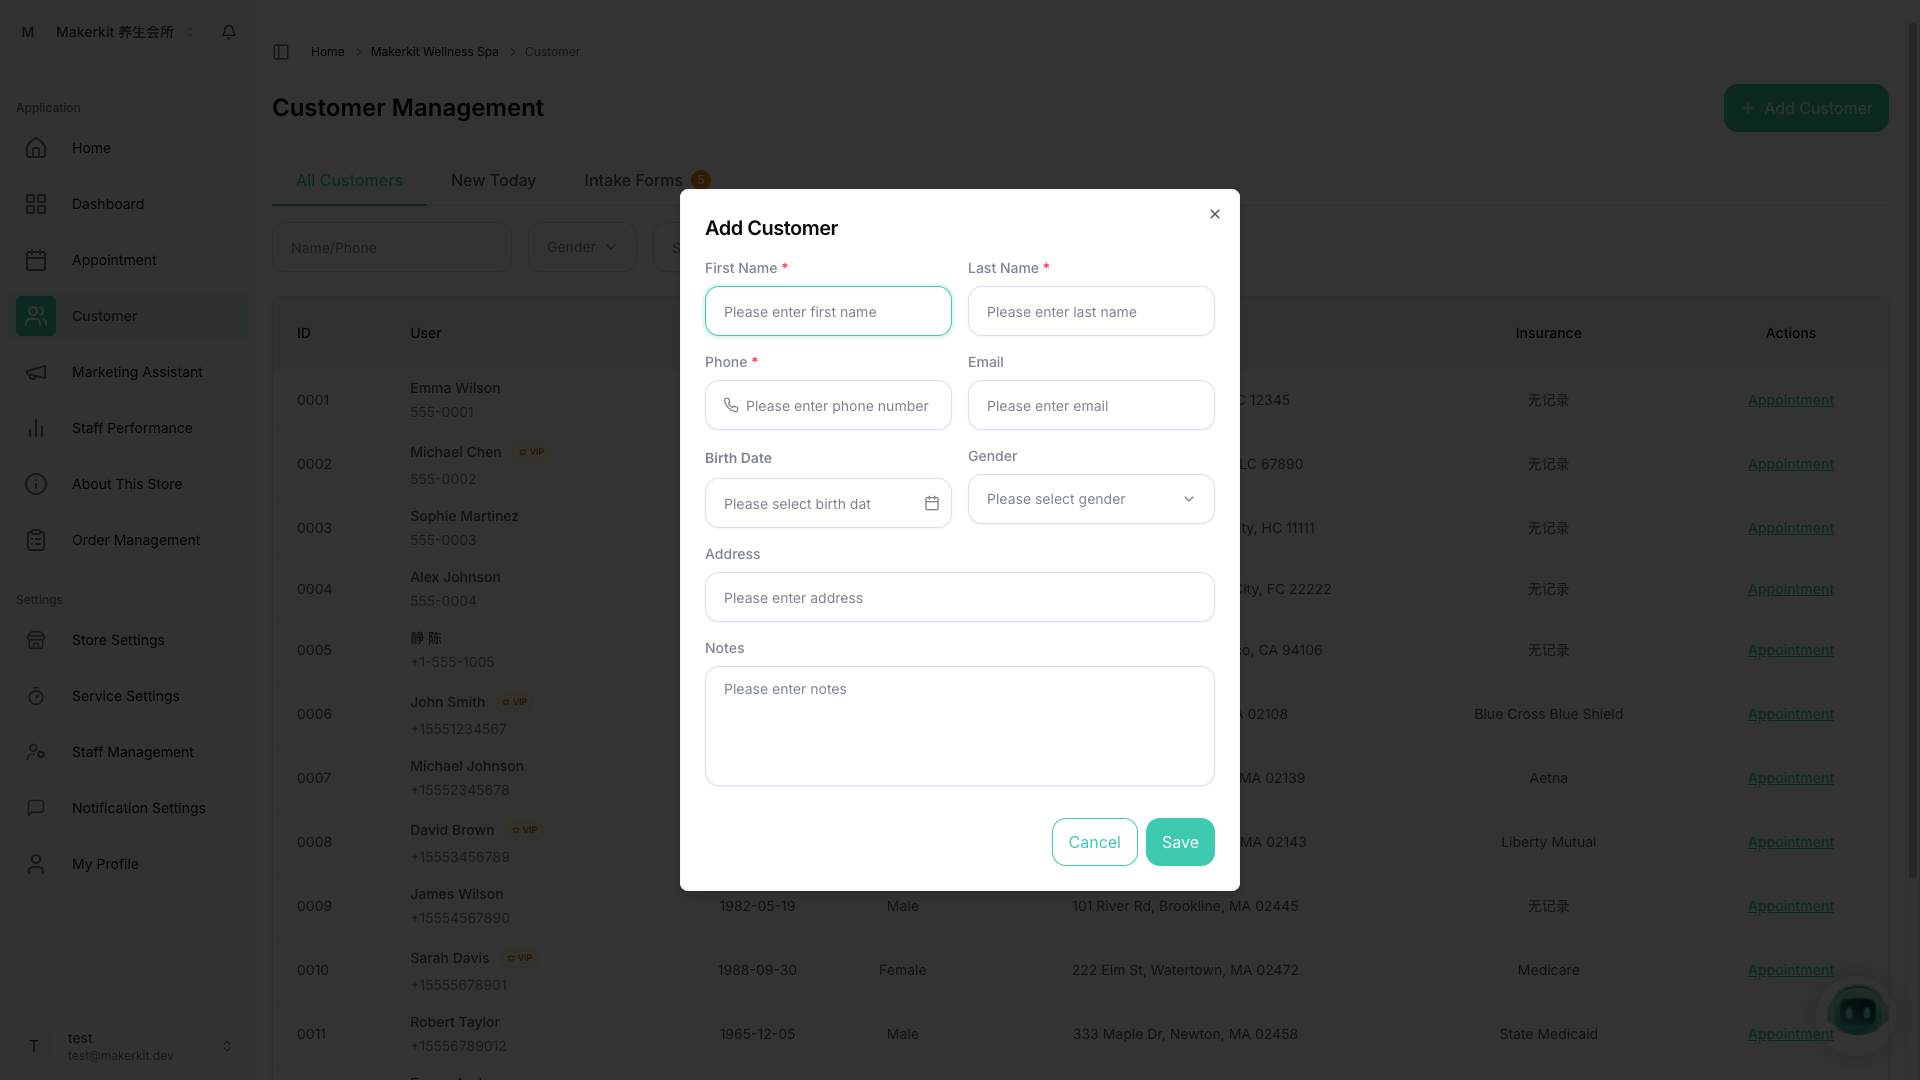Click the Marketing Assistant megaphone icon

click(x=36, y=372)
